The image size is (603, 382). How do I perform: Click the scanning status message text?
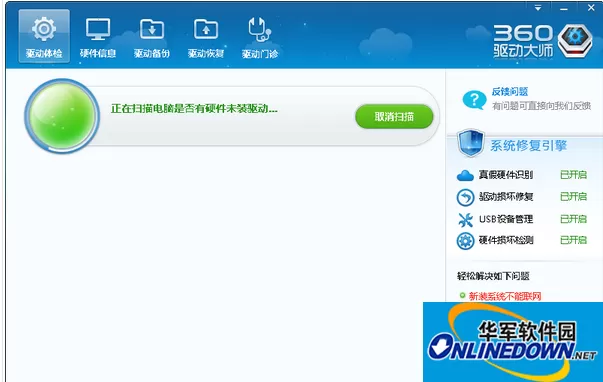click(194, 109)
